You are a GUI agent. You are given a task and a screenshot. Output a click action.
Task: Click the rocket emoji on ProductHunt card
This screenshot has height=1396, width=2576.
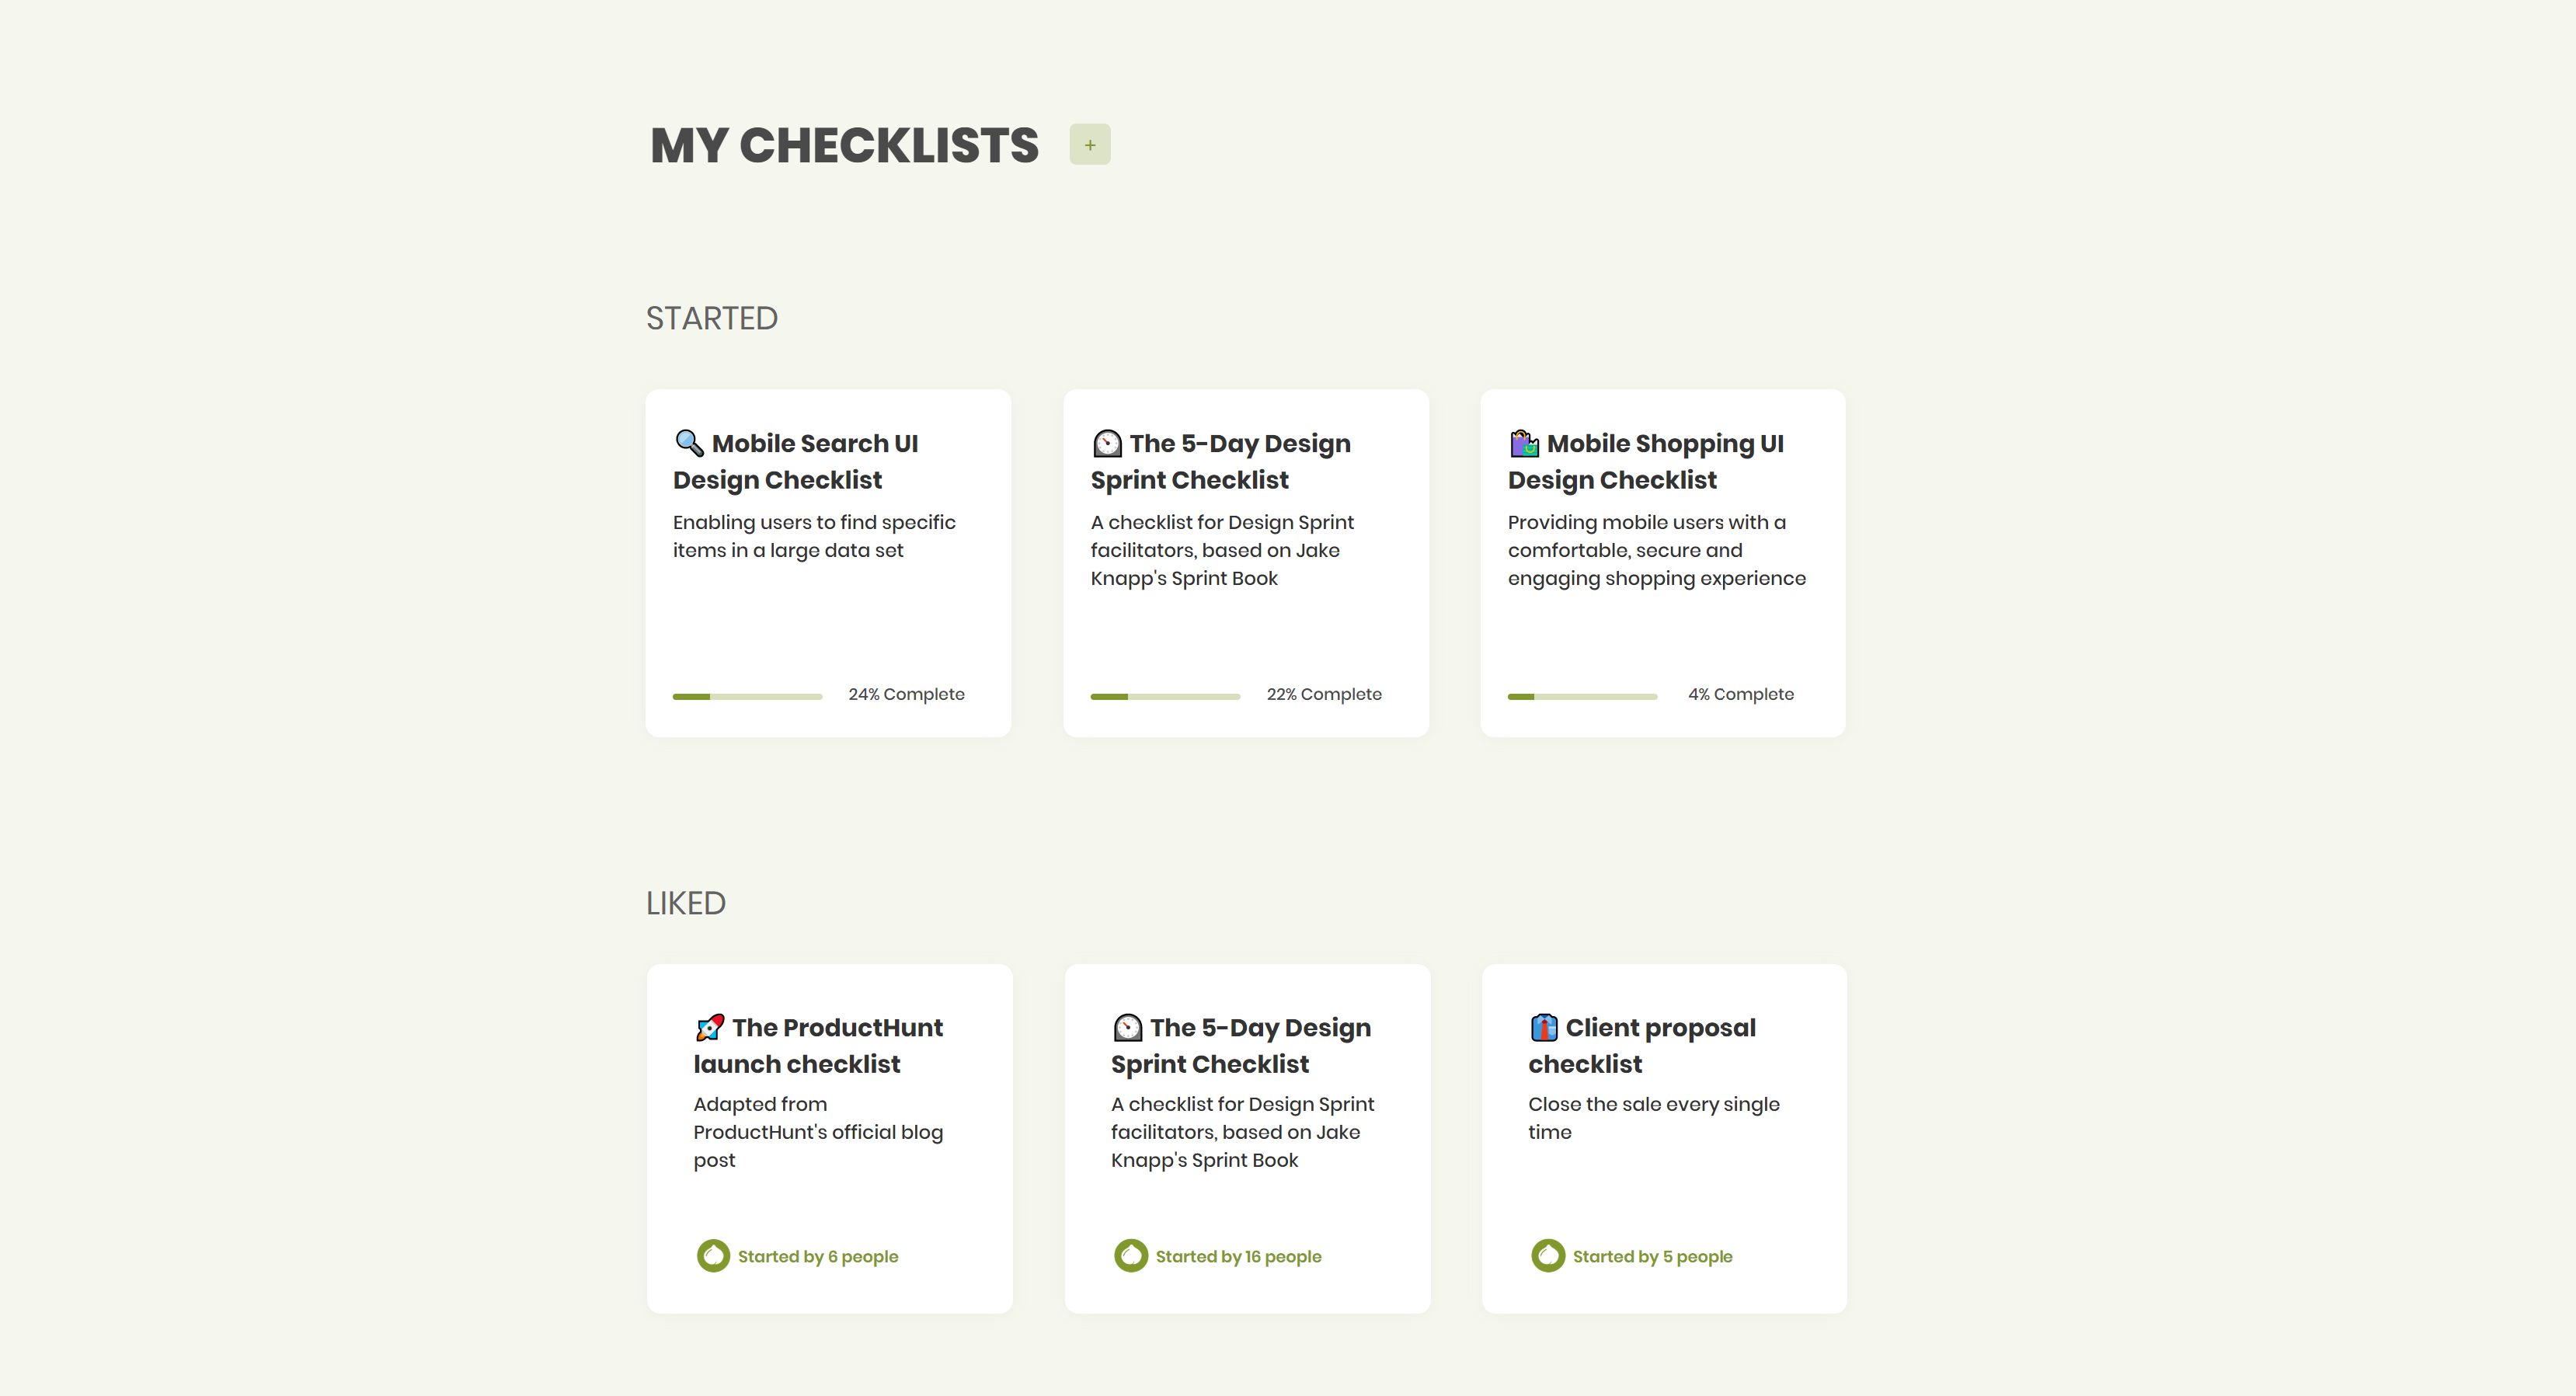coord(709,1027)
